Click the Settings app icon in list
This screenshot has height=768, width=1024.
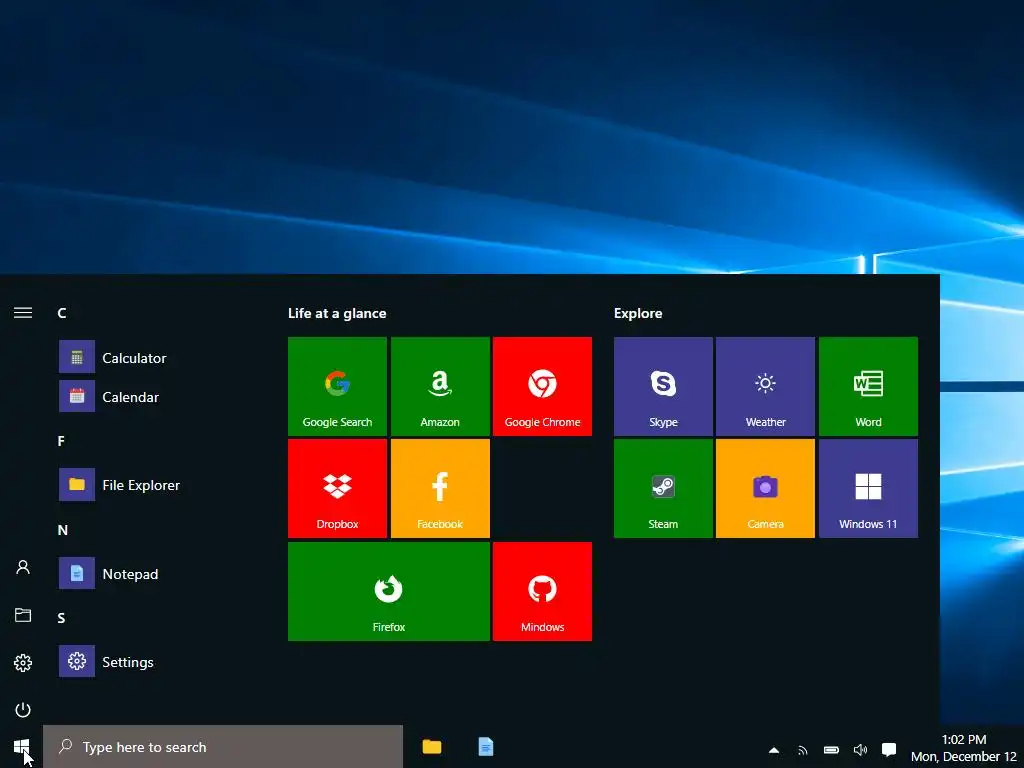tap(77, 661)
